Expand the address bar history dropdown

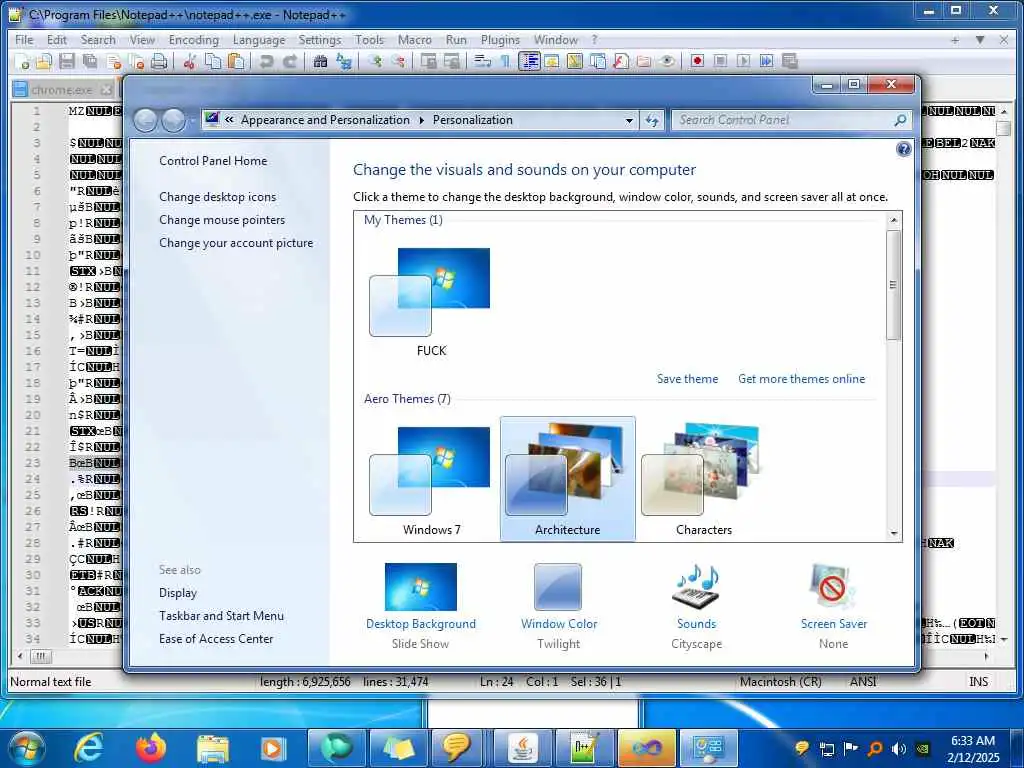tap(629, 120)
